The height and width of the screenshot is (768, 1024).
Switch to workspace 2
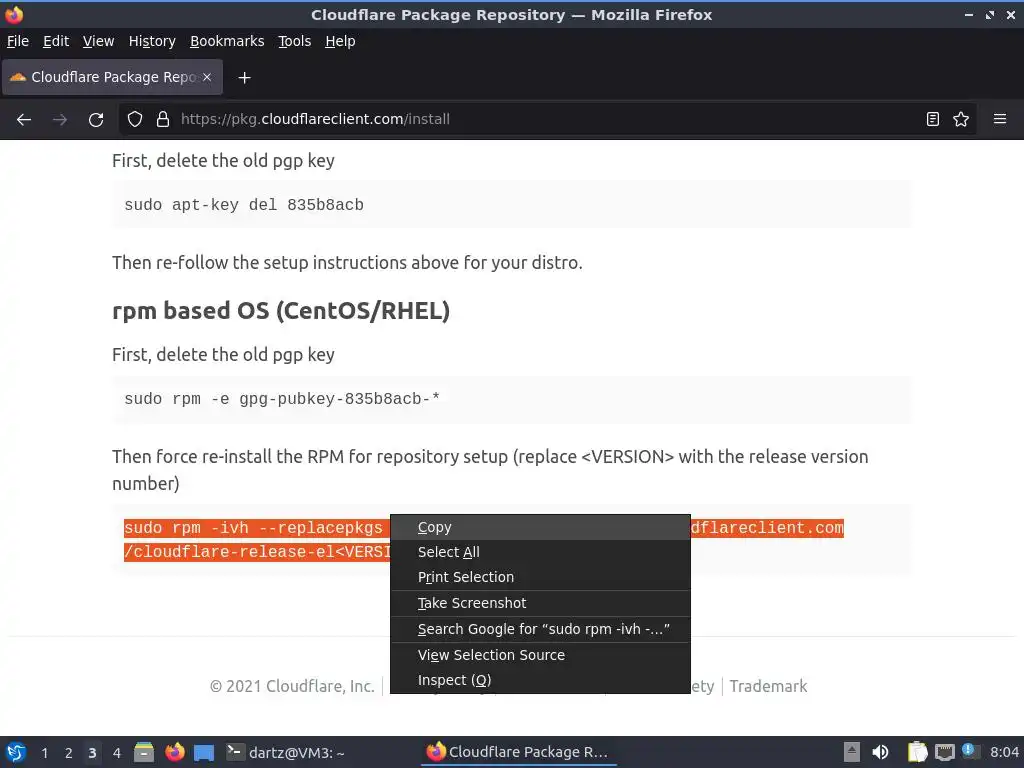pos(69,753)
